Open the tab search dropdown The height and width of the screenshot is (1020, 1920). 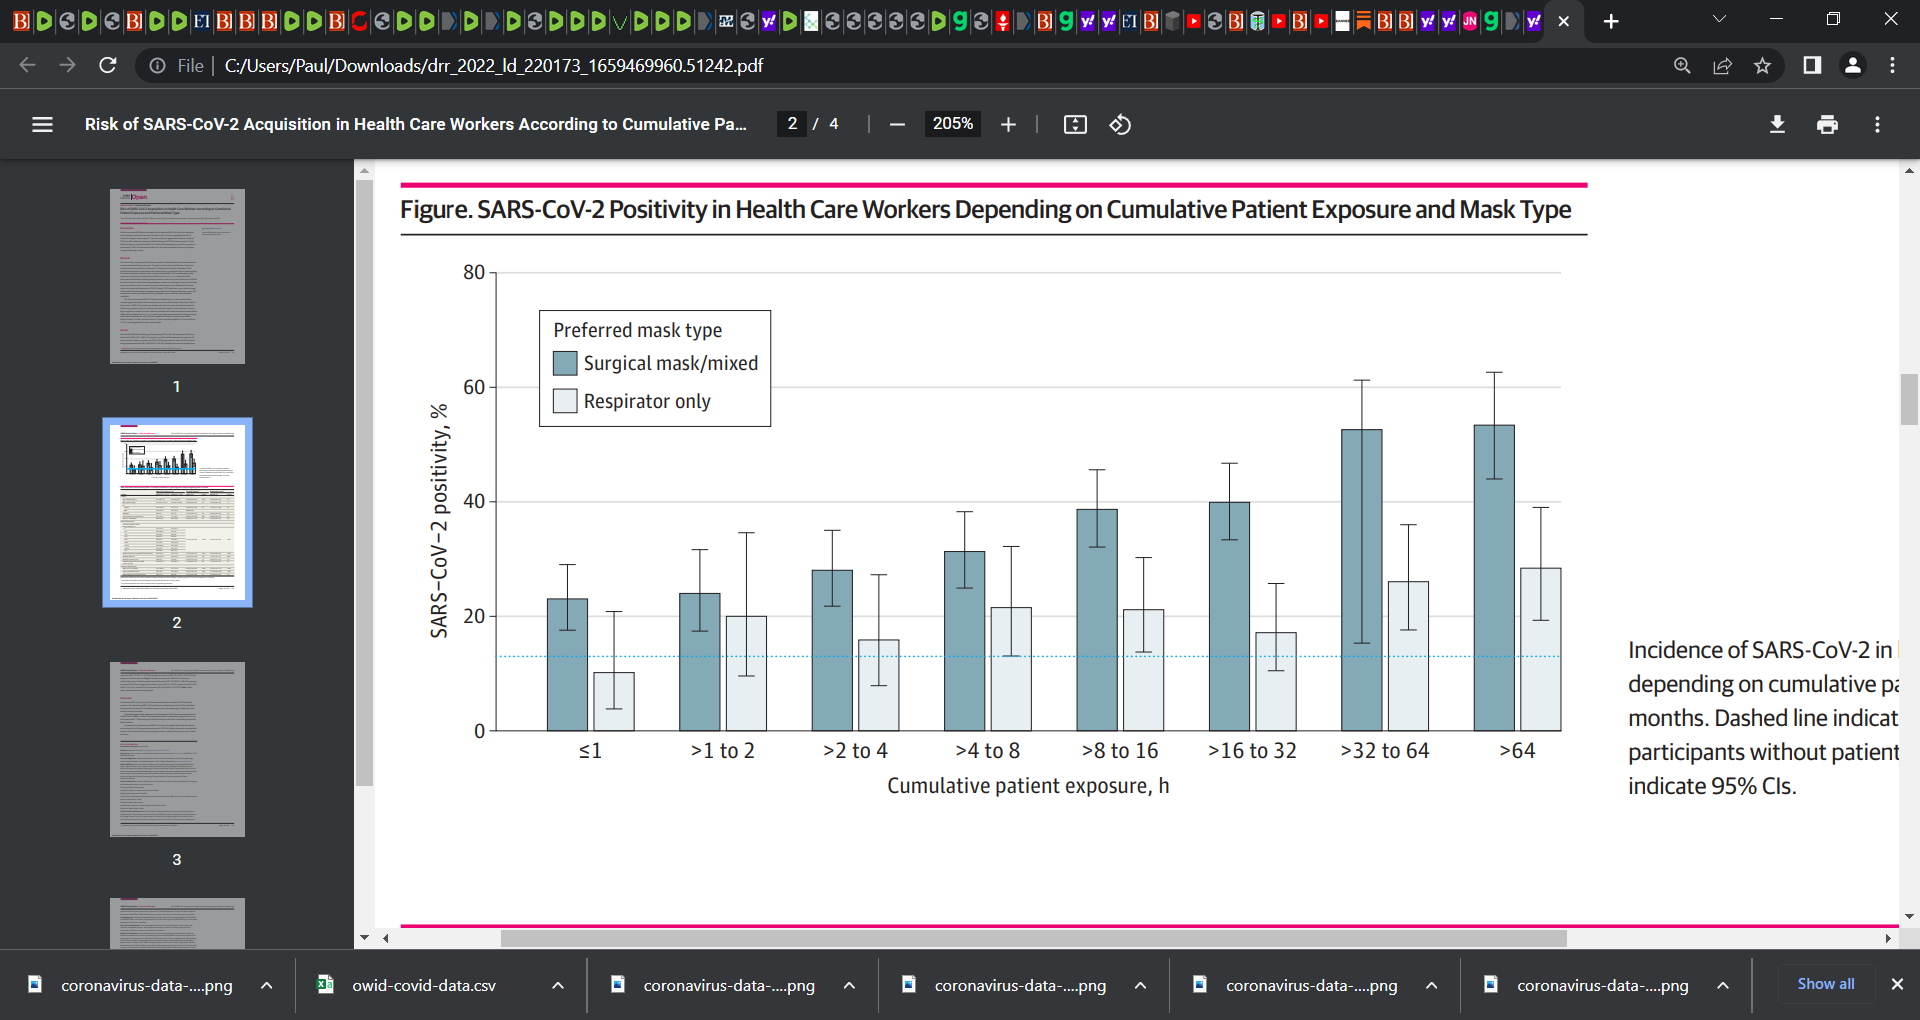(x=1719, y=19)
